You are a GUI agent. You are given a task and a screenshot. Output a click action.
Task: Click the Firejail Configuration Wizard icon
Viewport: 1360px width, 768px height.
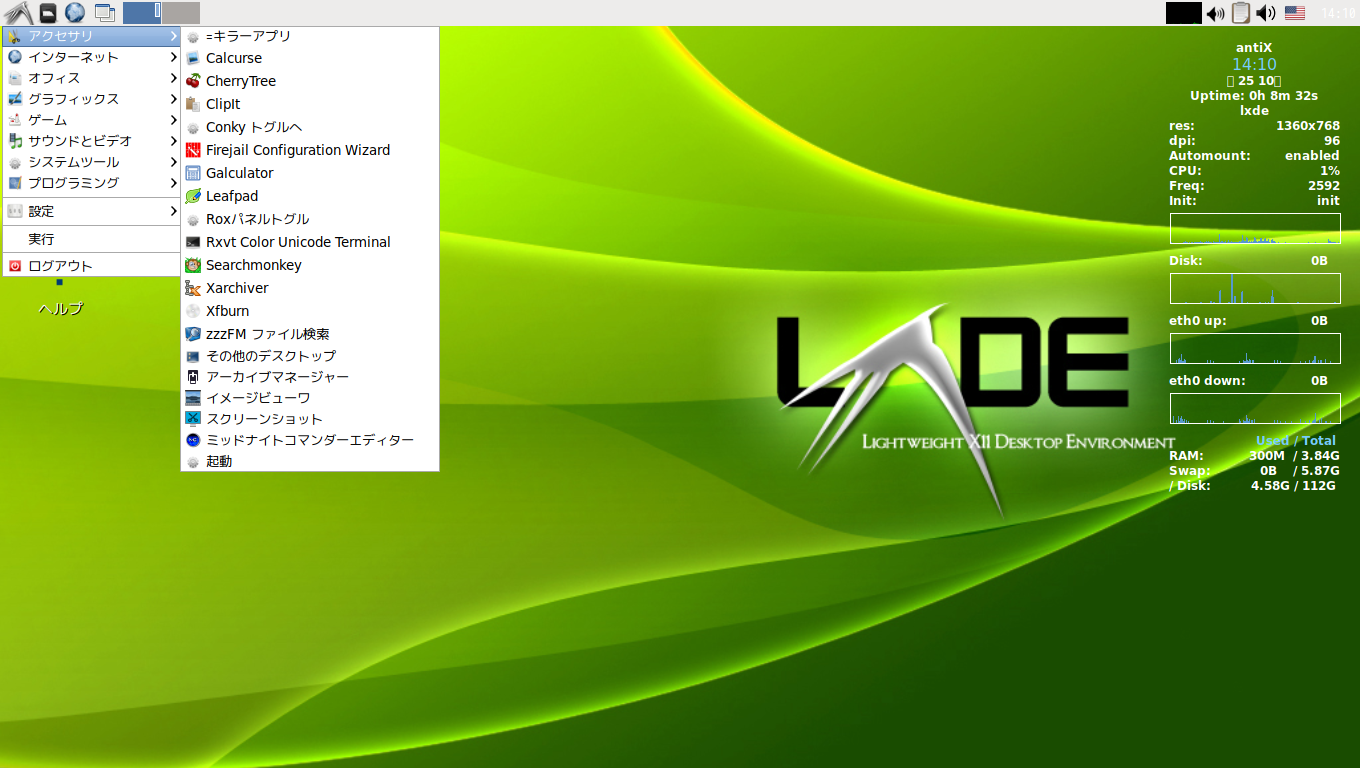point(193,150)
